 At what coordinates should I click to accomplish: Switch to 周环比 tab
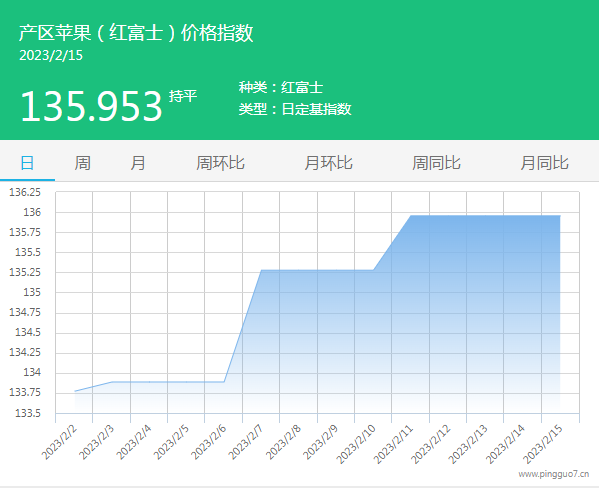pos(220,163)
